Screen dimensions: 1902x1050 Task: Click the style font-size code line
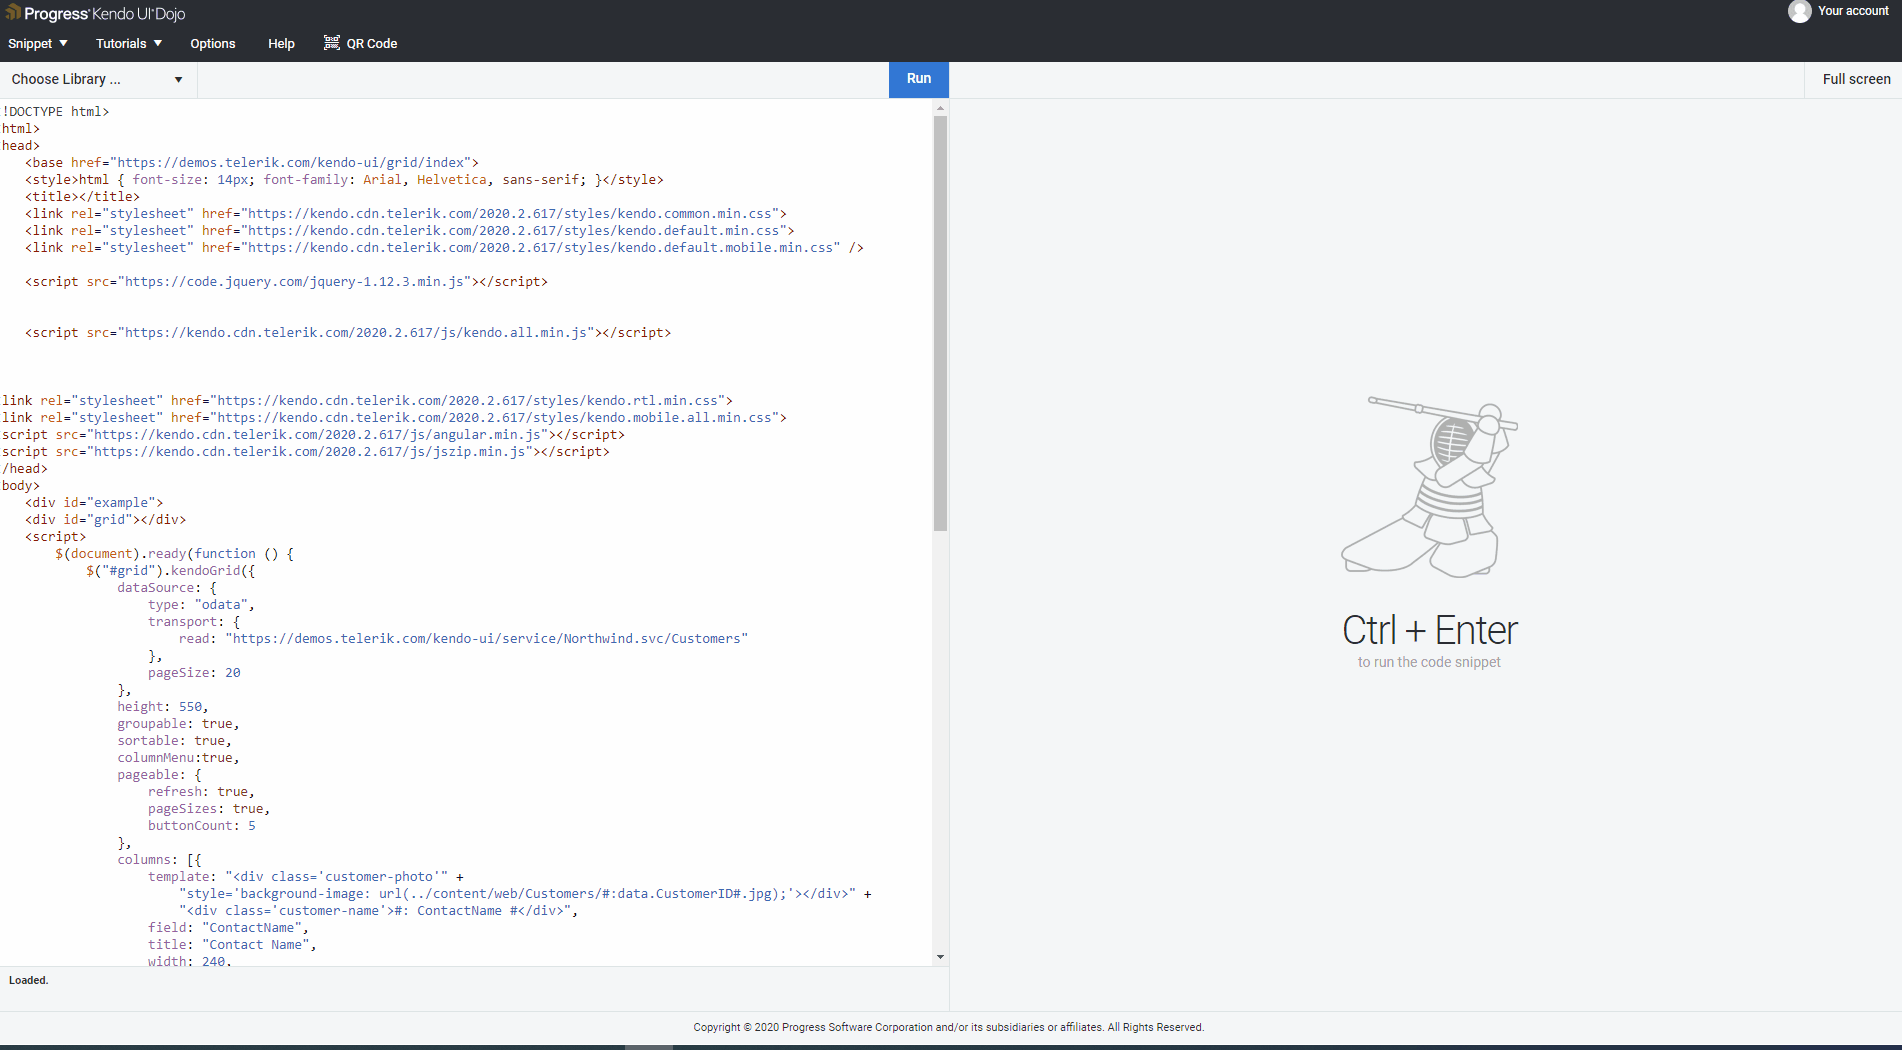tap(344, 180)
